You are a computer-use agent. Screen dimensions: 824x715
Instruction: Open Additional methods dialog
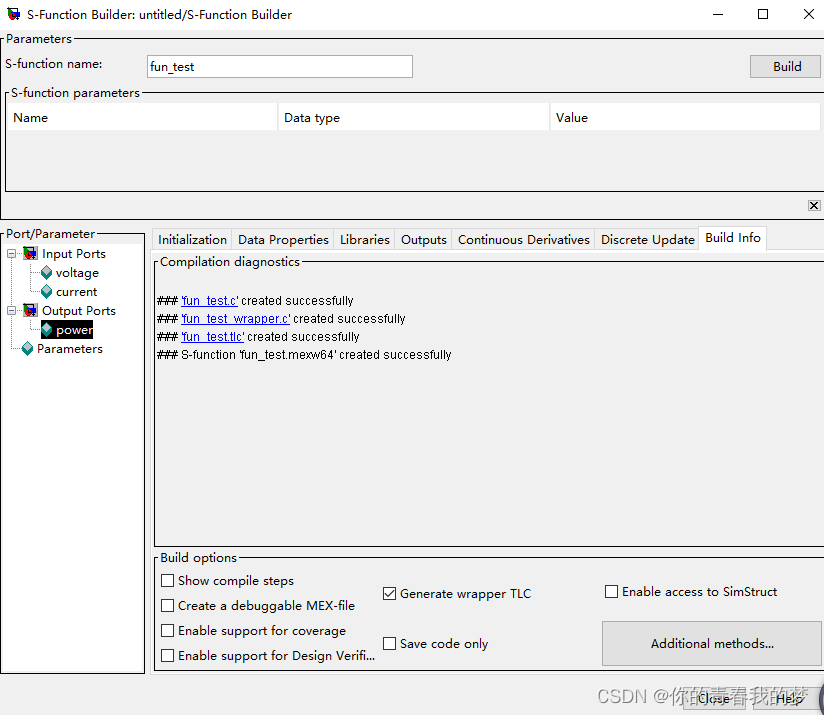[x=712, y=644]
